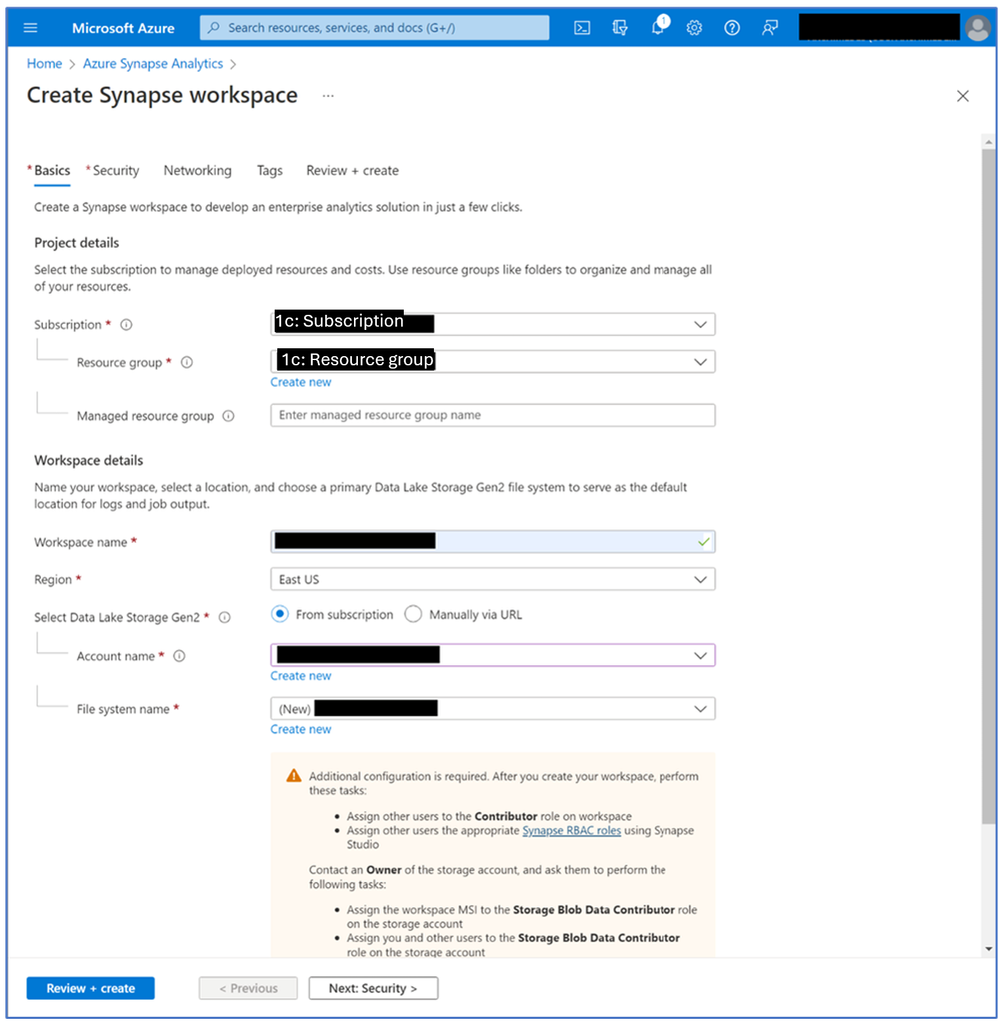The width and height of the screenshot is (999, 1021).
Task: Click the warning triangle icon
Action: pyautogui.click(x=294, y=776)
